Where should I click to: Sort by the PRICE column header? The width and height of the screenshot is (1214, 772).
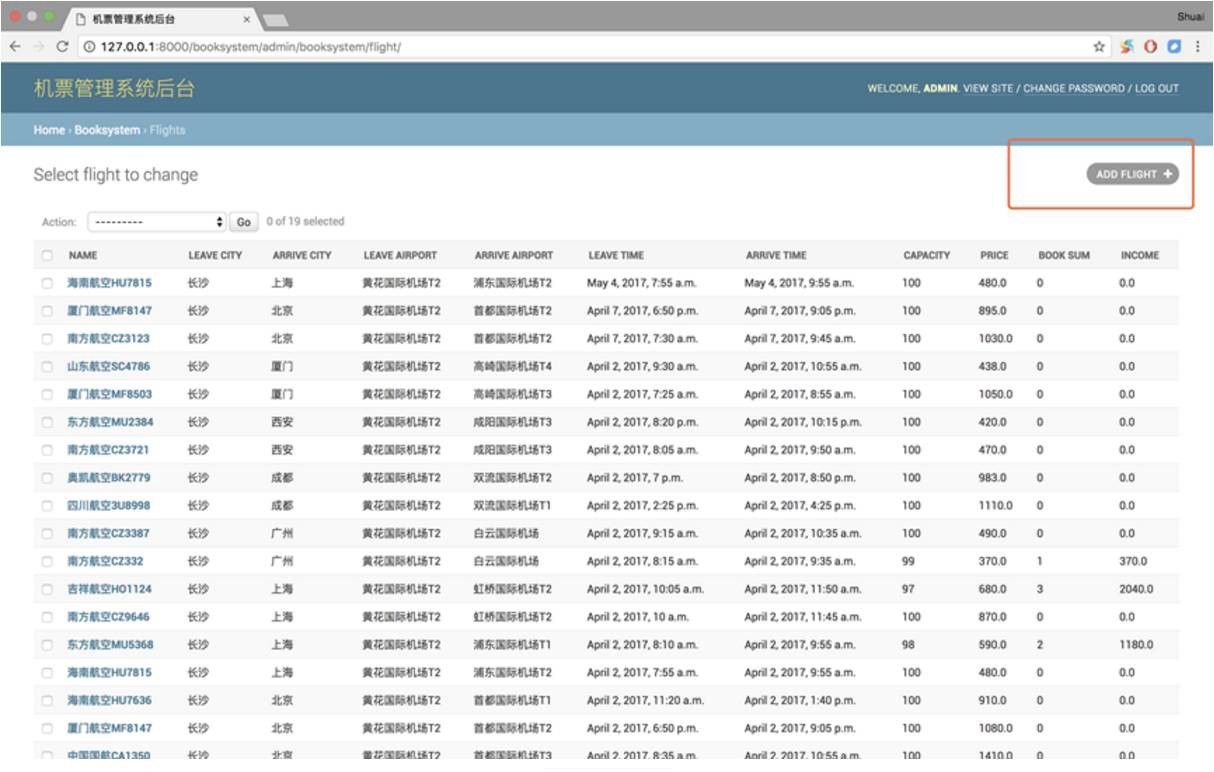point(994,255)
